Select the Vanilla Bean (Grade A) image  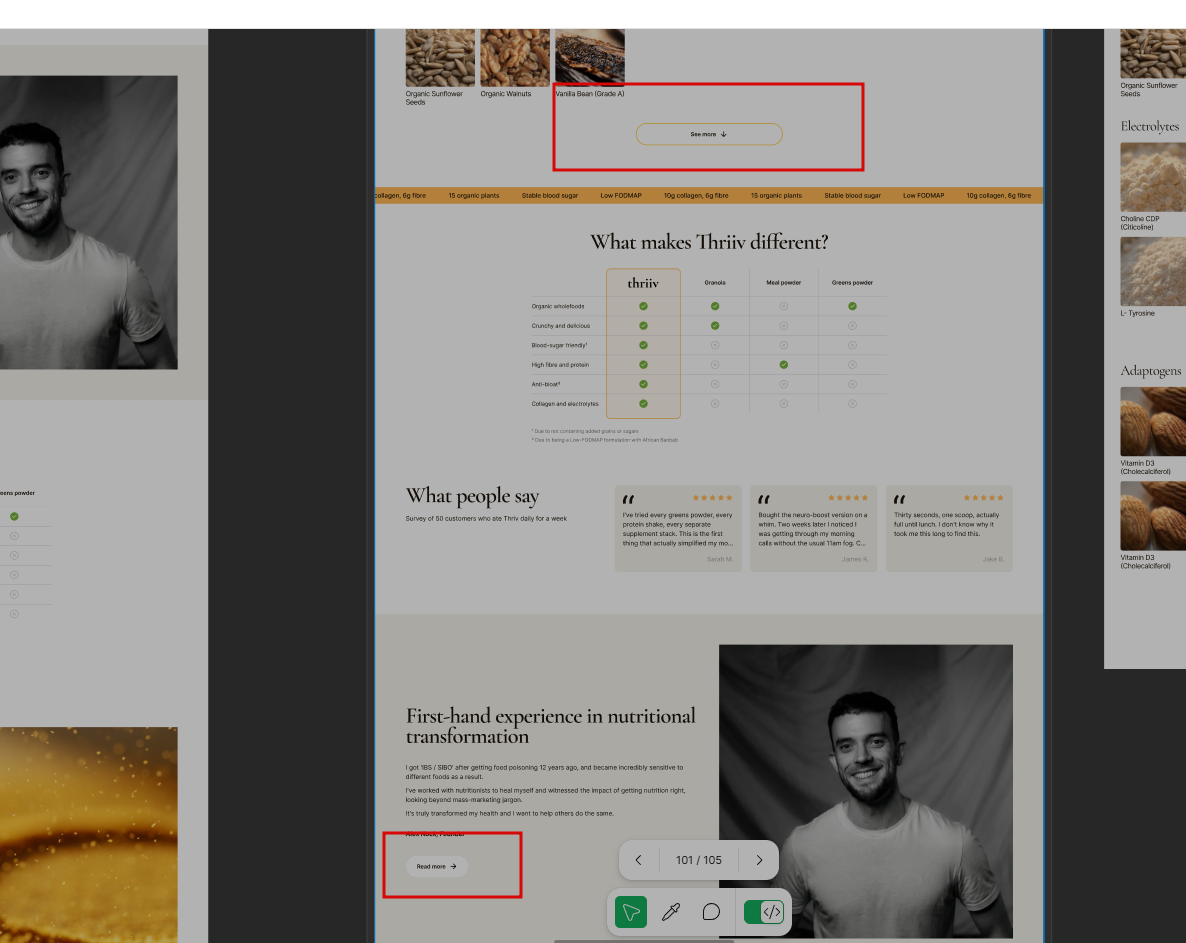point(590,57)
